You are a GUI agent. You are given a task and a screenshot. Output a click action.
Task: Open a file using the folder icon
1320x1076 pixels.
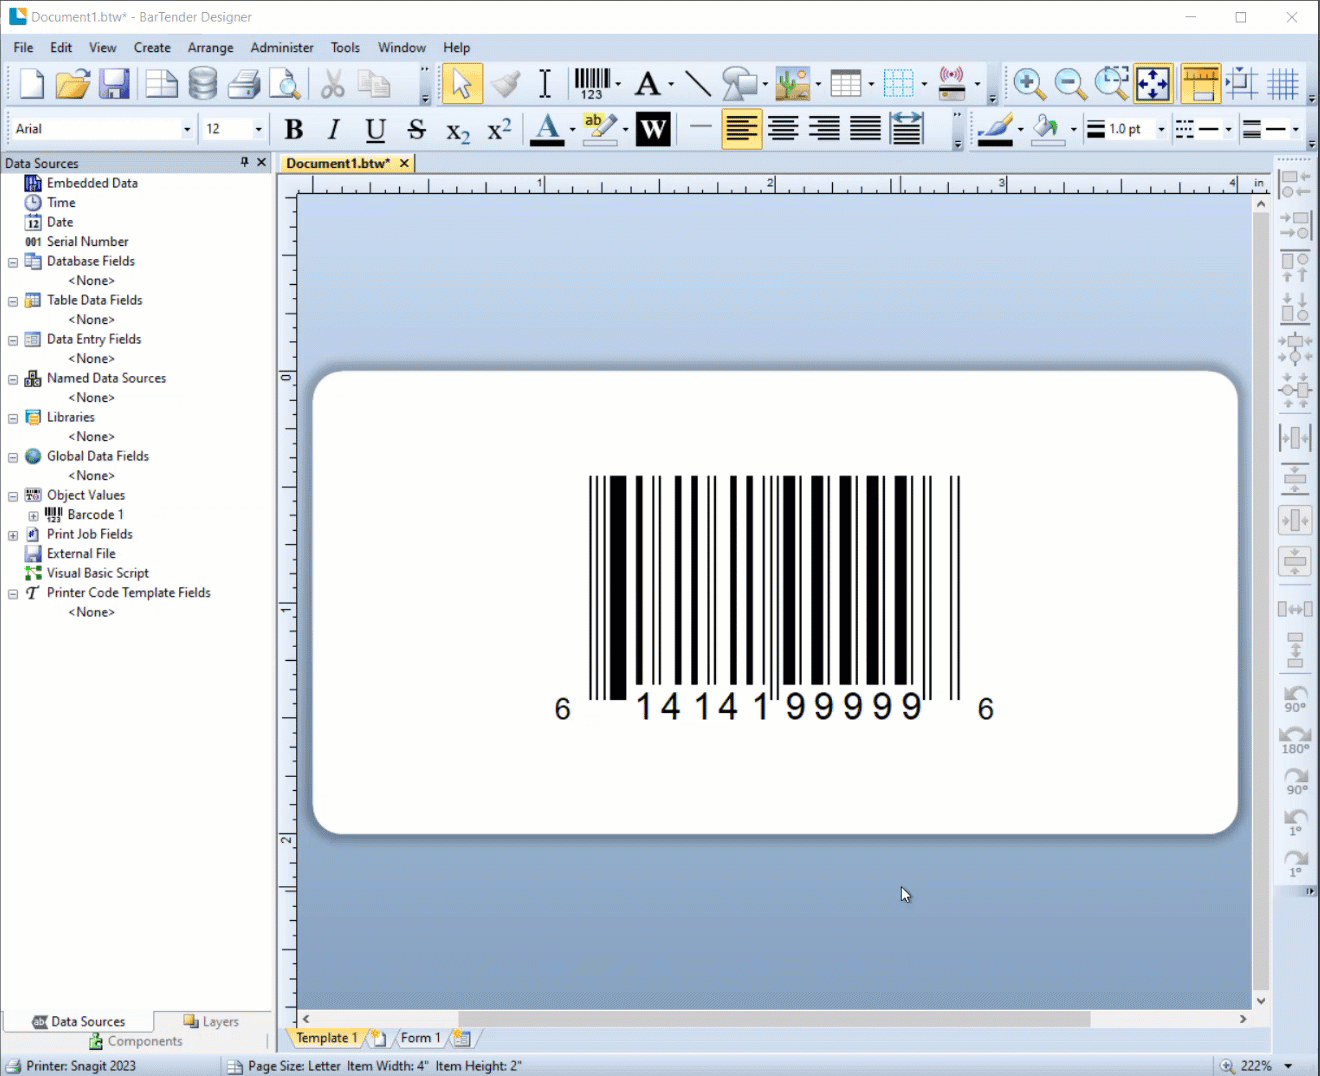pos(72,84)
